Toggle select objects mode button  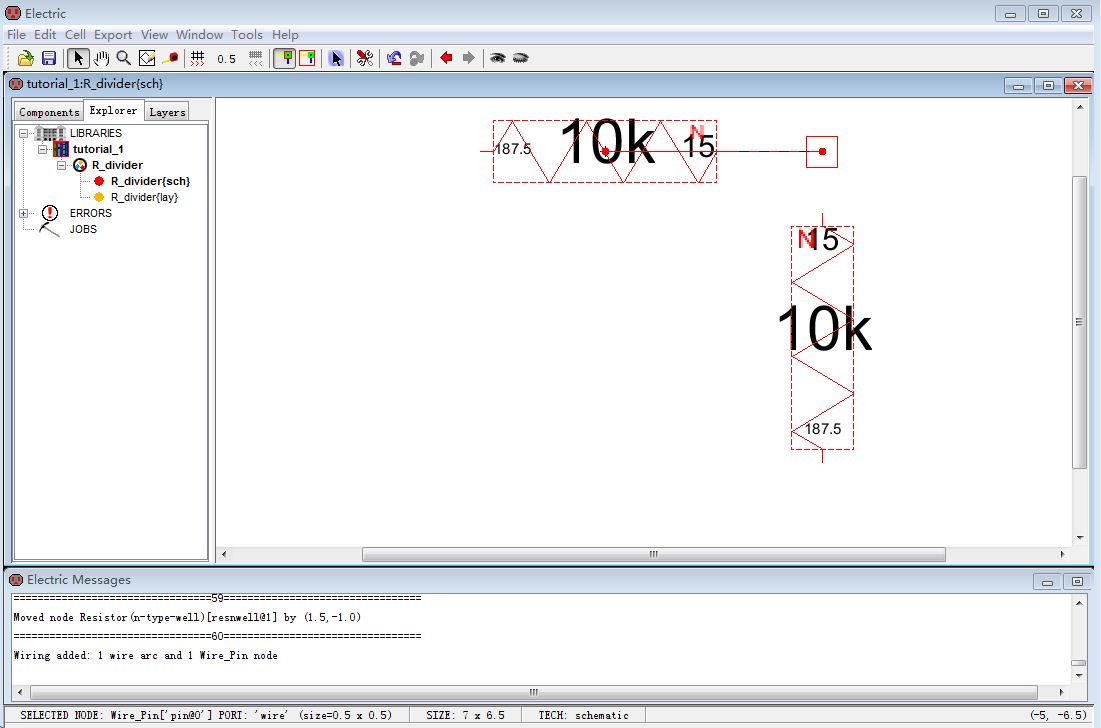point(284,58)
